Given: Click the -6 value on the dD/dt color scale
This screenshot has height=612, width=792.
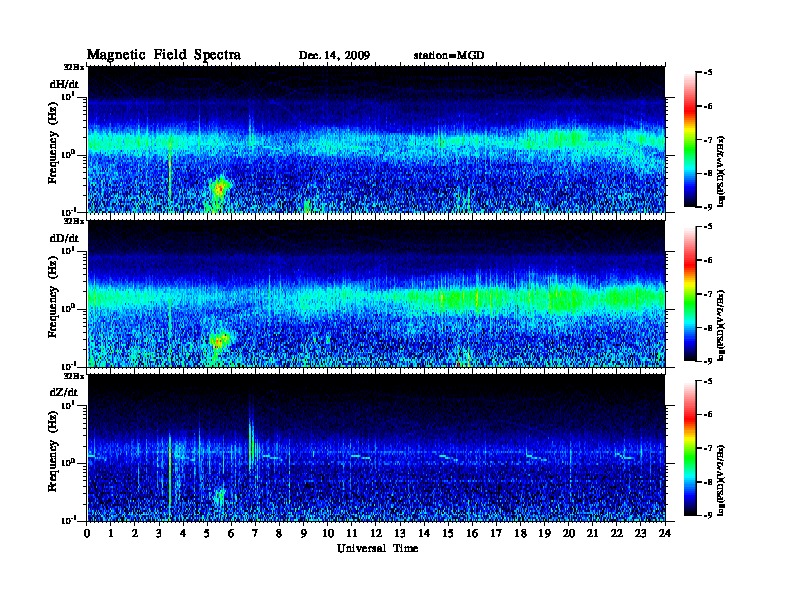Looking at the screenshot, I should (x=708, y=260).
